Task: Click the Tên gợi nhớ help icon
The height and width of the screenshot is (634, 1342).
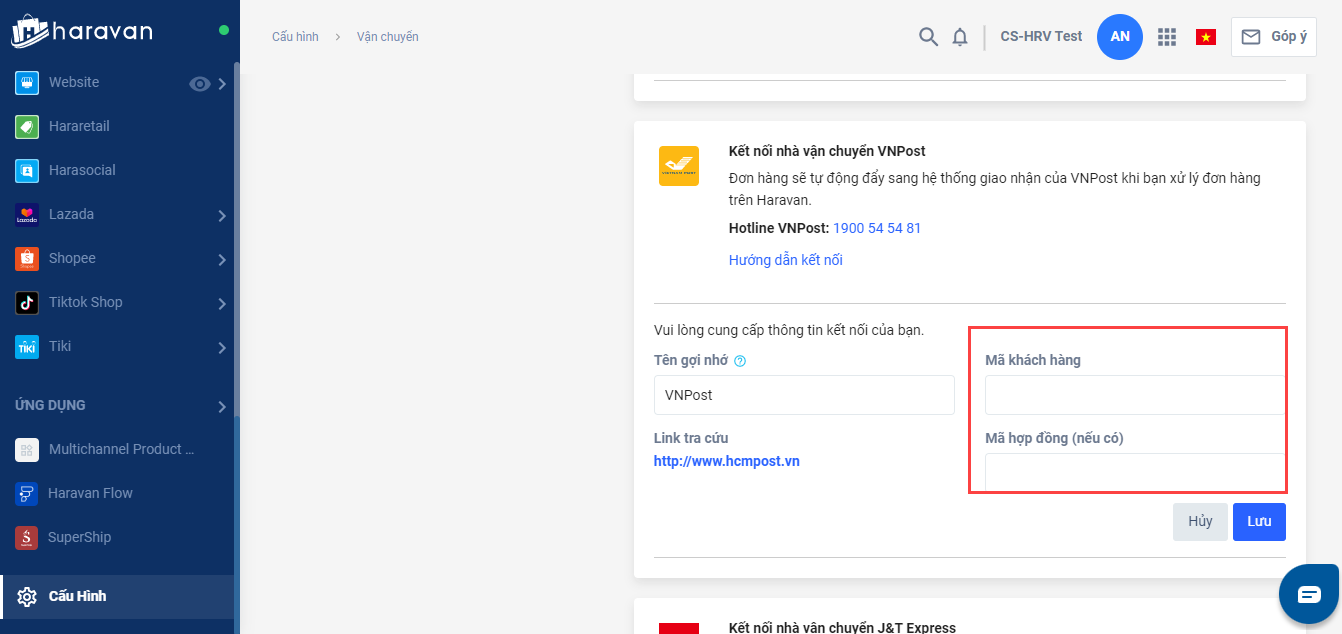Action: pos(740,361)
